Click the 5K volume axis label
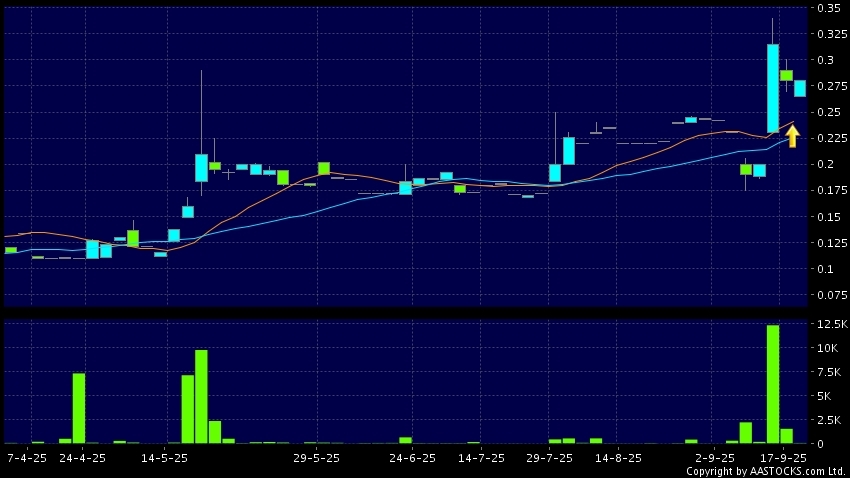The height and width of the screenshot is (478, 850). click(824, 396)
